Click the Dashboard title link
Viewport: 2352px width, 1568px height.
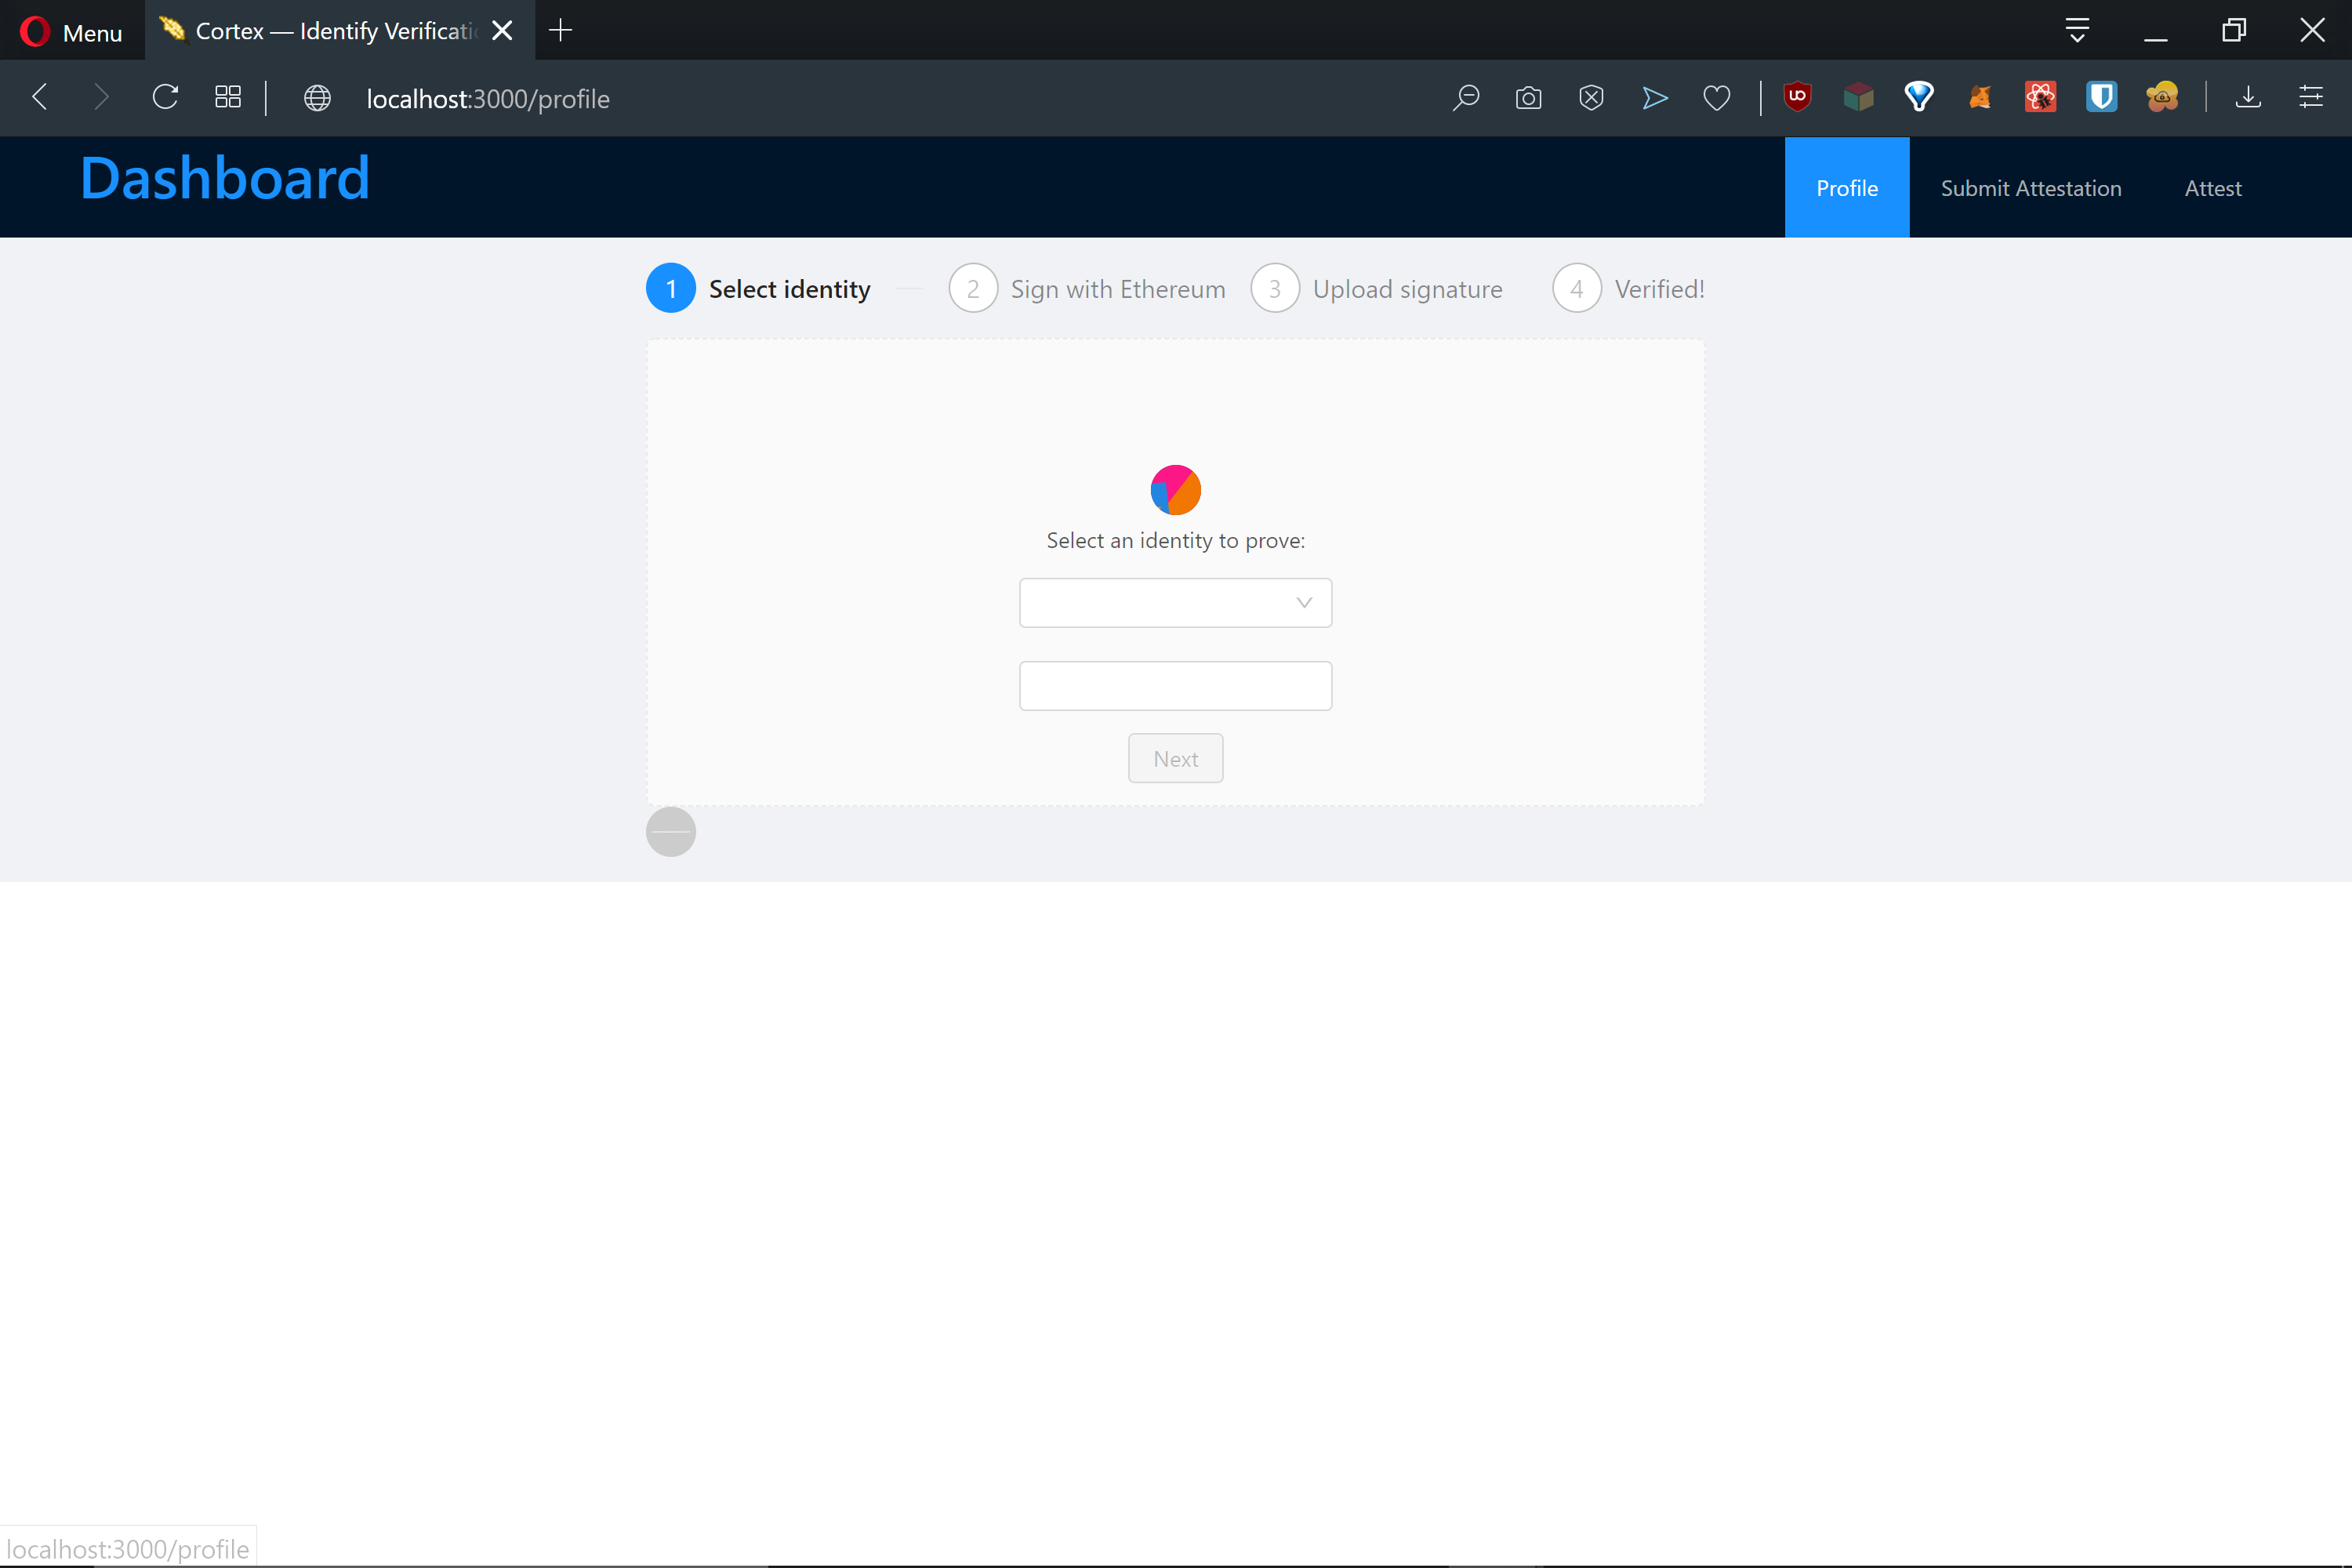click(225, 179)
